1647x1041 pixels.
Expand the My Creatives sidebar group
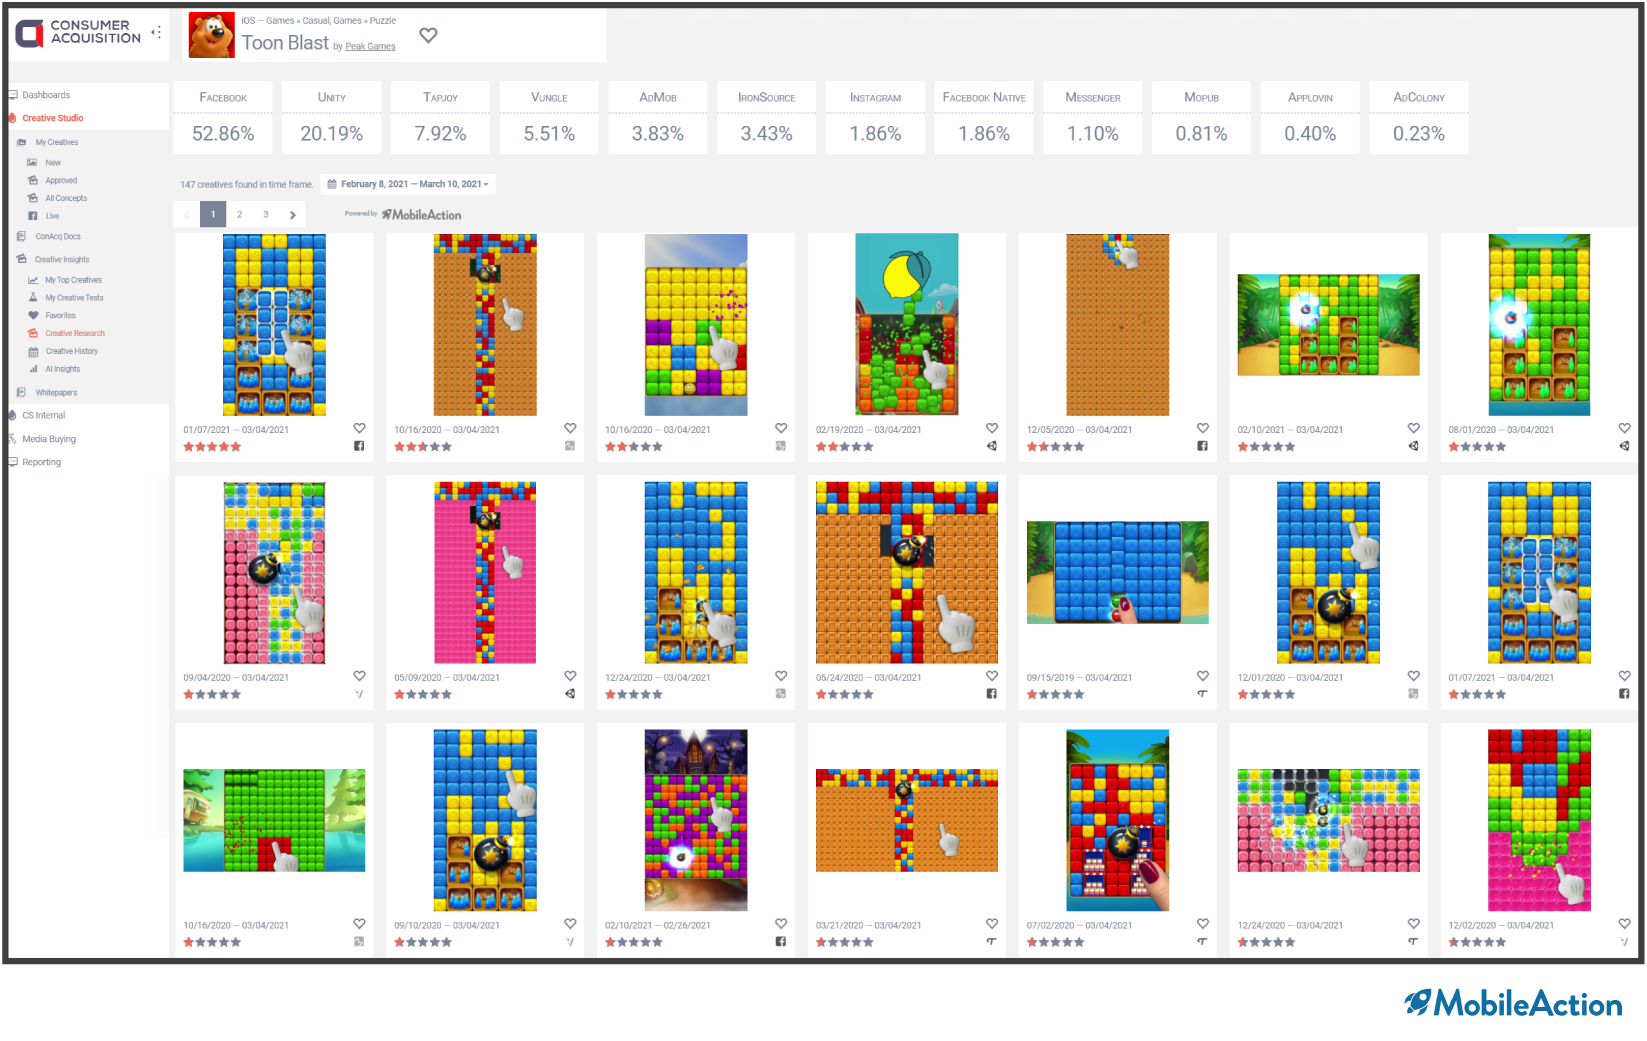click(x=57, y=142)
